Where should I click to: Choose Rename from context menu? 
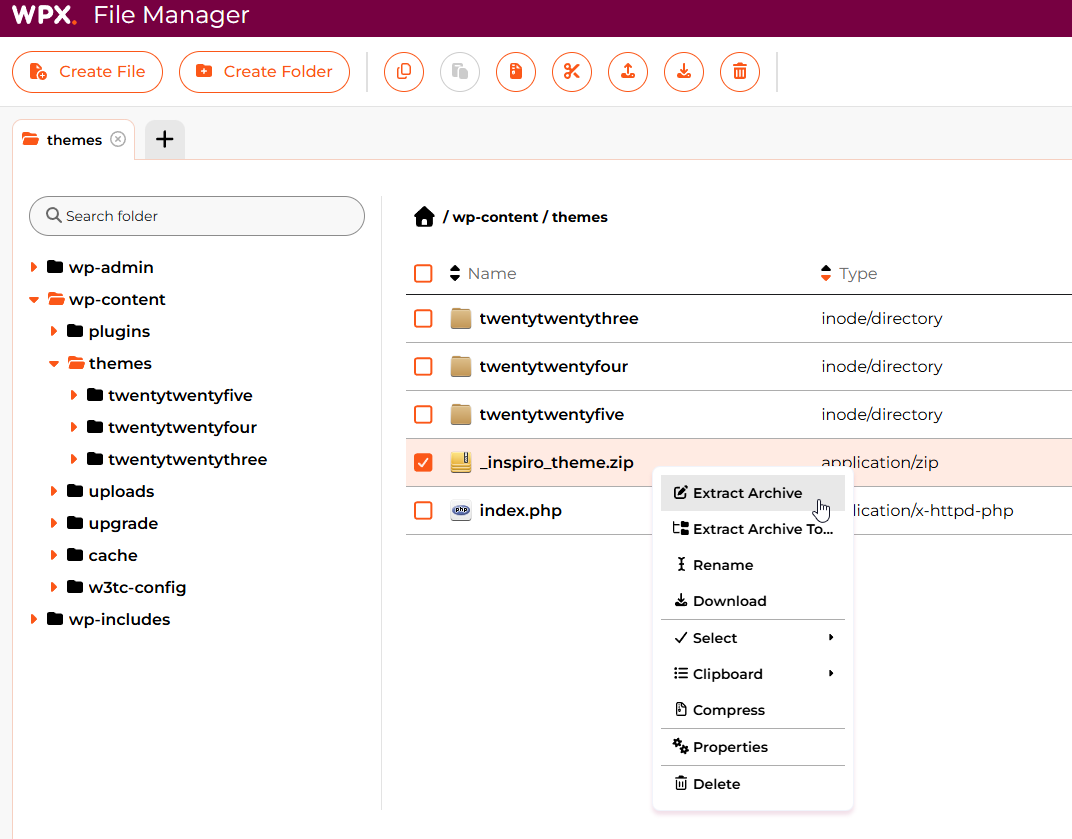[x=753, y=565]
